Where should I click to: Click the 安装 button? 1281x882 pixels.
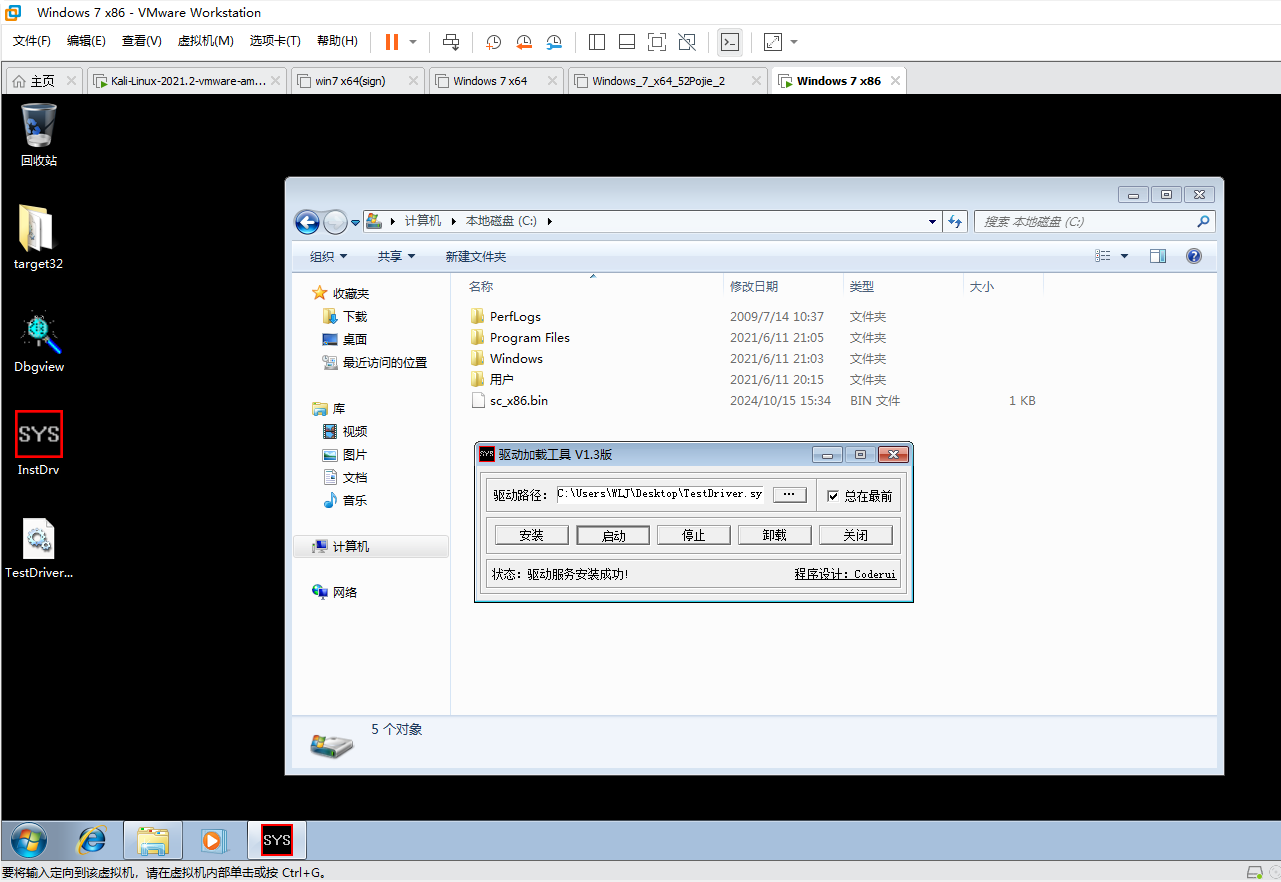(532, 535)
